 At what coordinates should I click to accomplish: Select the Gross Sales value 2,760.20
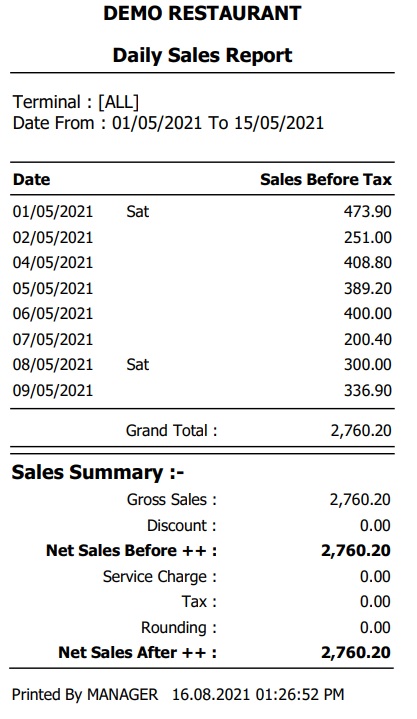360,499
